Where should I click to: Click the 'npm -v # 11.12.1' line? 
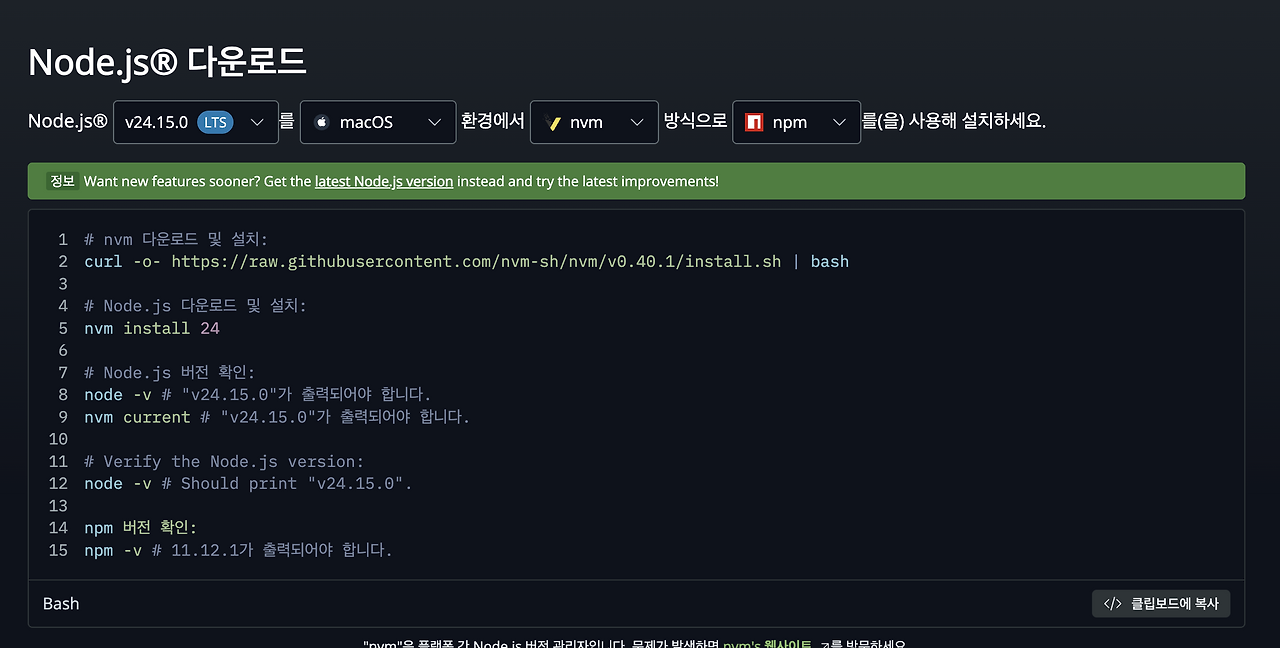(238, 550)
